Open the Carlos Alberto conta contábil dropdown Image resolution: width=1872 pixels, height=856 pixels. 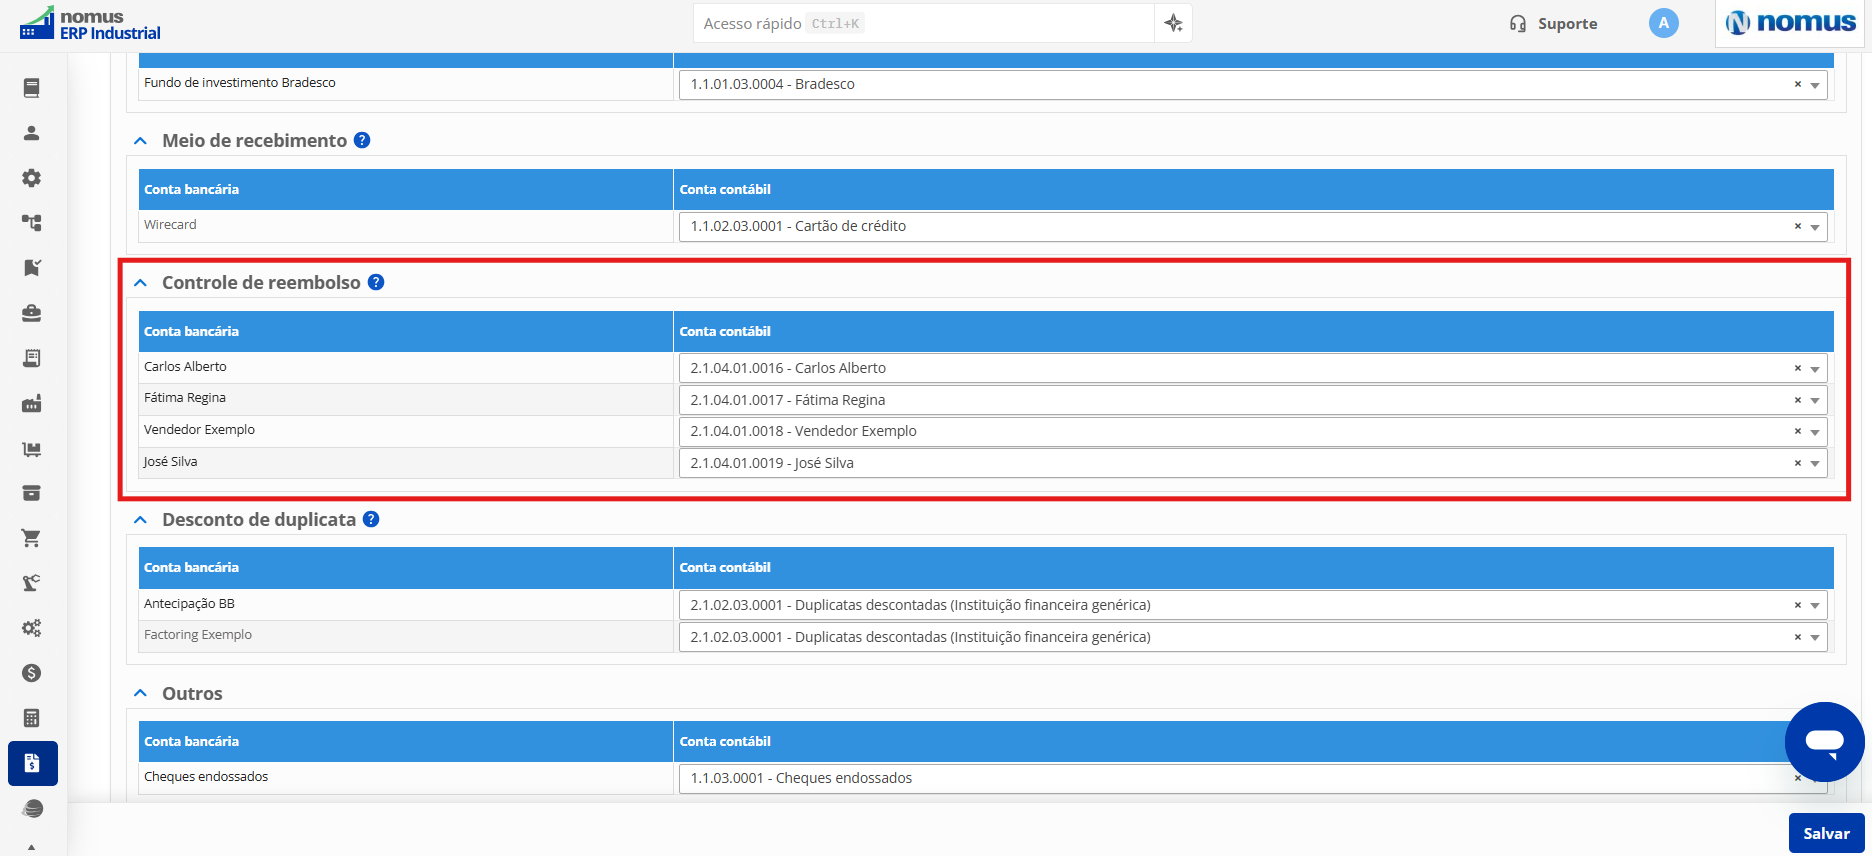click(1815, 369)
